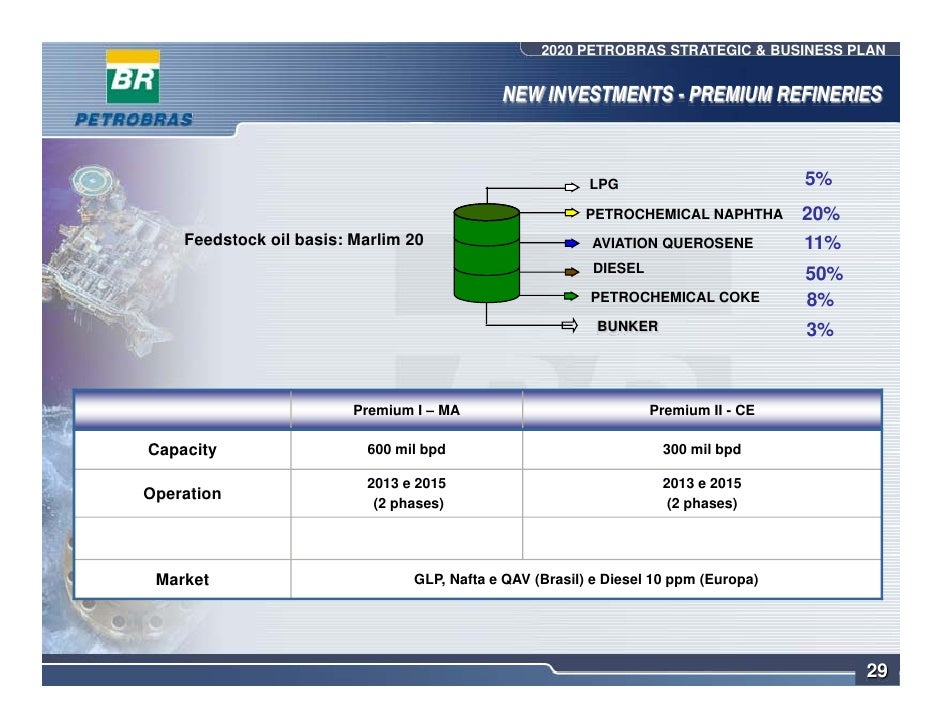
Task: Click the green Petrochemical Coke arrow
Action: [571, 296]
